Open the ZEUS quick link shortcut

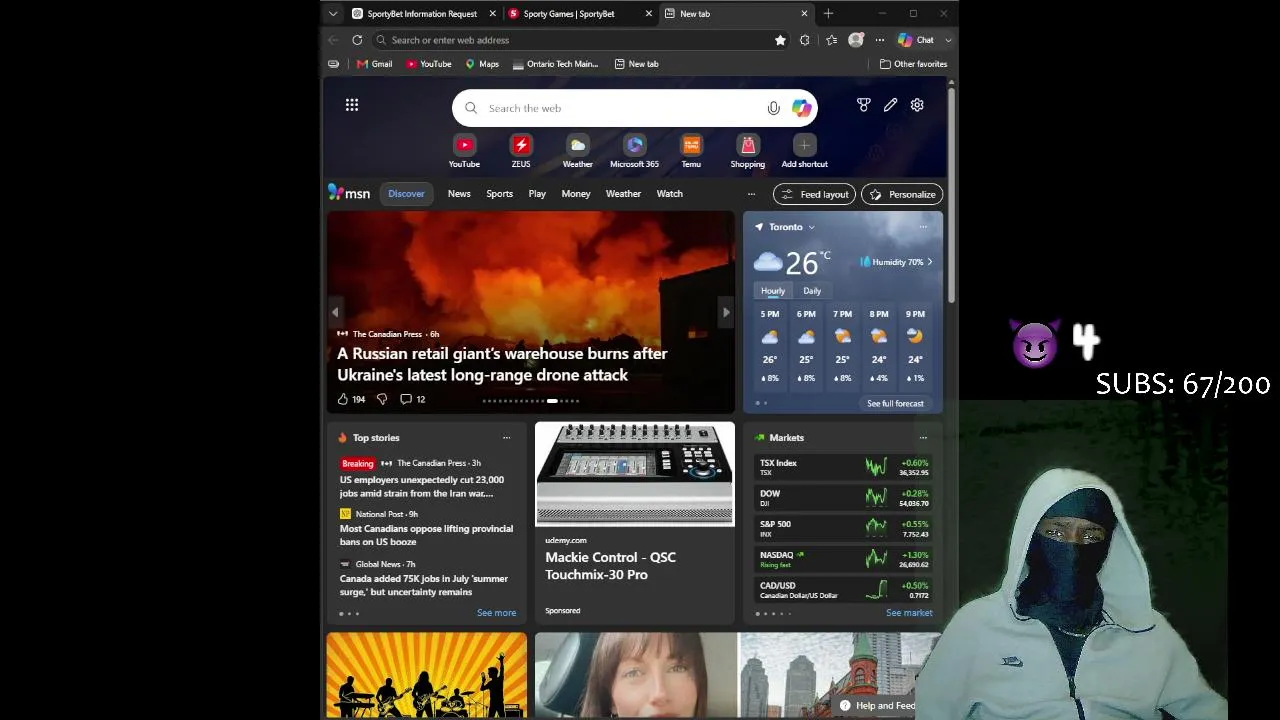pyautogui.click(x=521, y=152)
